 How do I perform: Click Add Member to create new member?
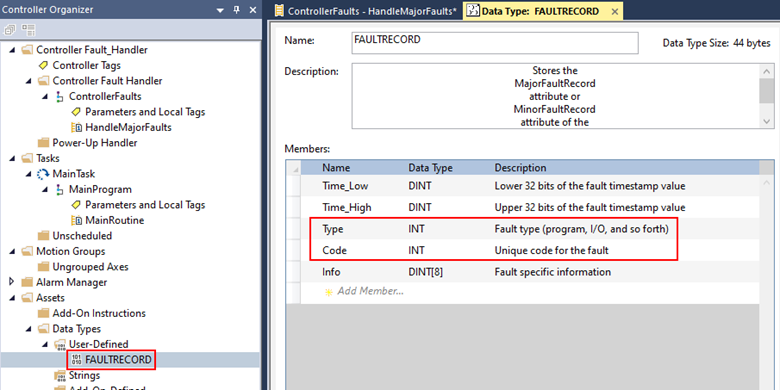pos(371,292)
